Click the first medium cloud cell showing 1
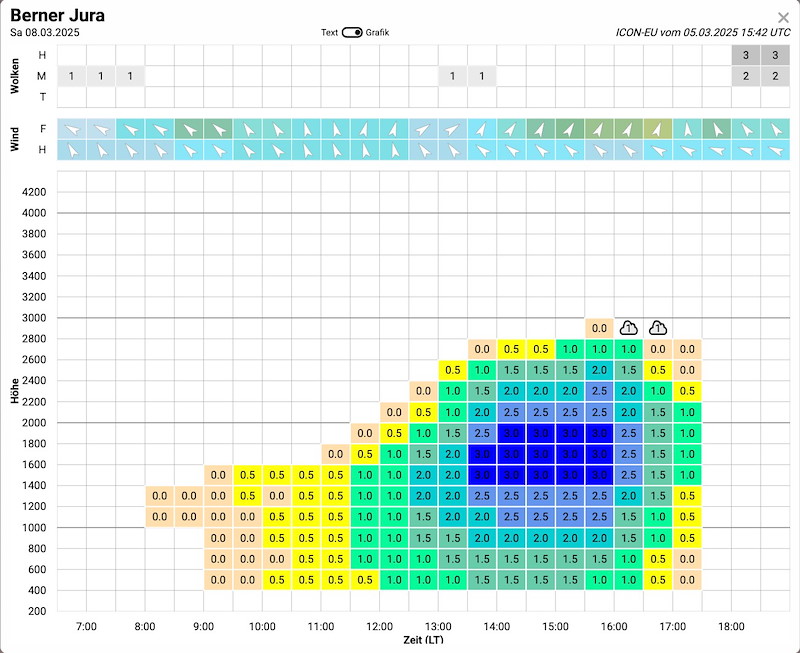 pos(72,76)
